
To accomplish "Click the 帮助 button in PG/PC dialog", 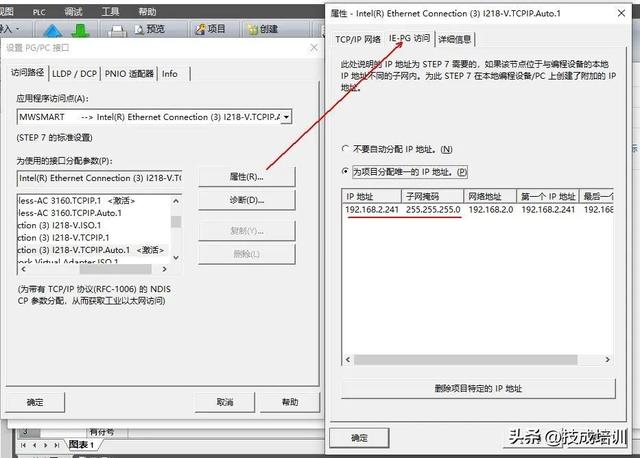I will (x=290, y=402).
